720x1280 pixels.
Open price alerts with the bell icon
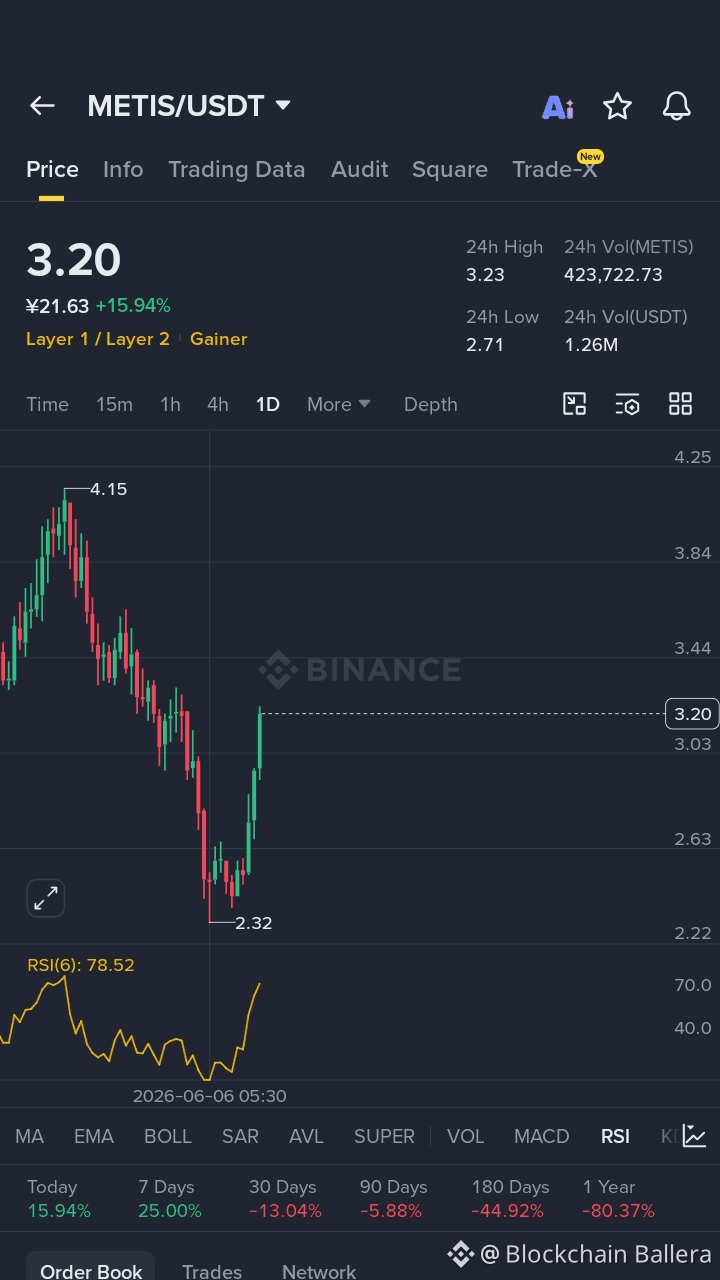677,106
